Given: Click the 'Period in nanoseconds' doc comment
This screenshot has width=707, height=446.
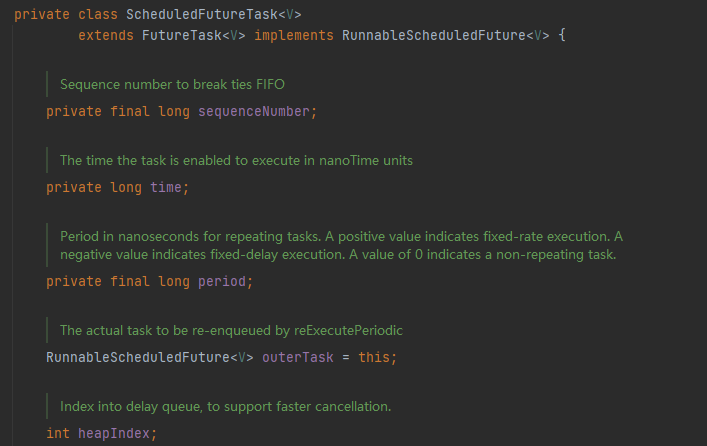Looking at the screenshot, I should pyautogui.click(x=340, y=245).
